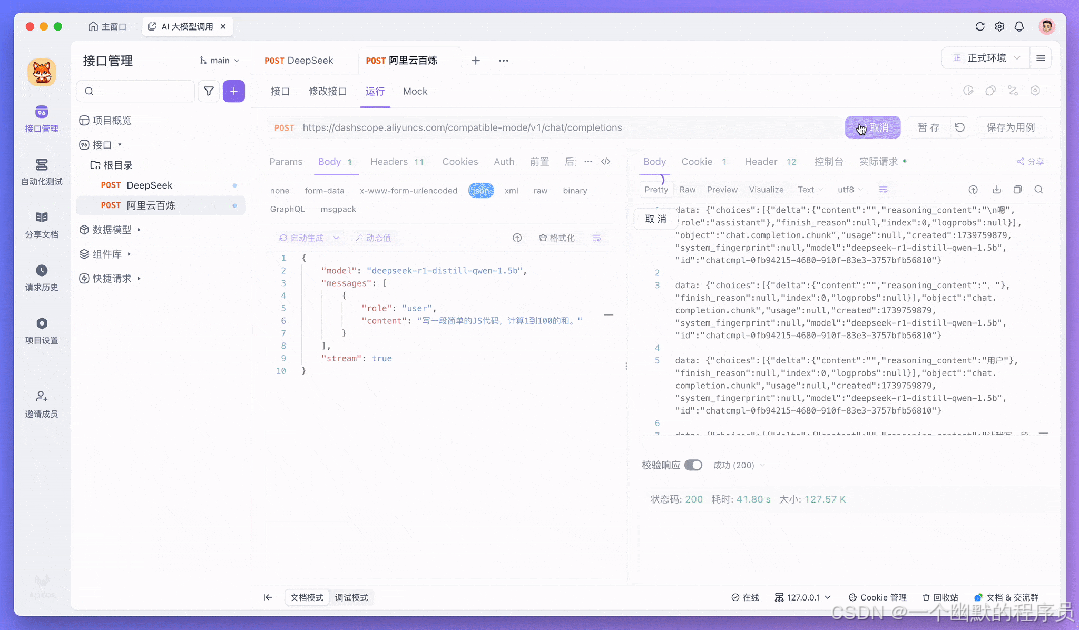The width and height of the screenshot is (1079, 630).
Task: Open settings gear in title bar
Action: coord(999,27)
